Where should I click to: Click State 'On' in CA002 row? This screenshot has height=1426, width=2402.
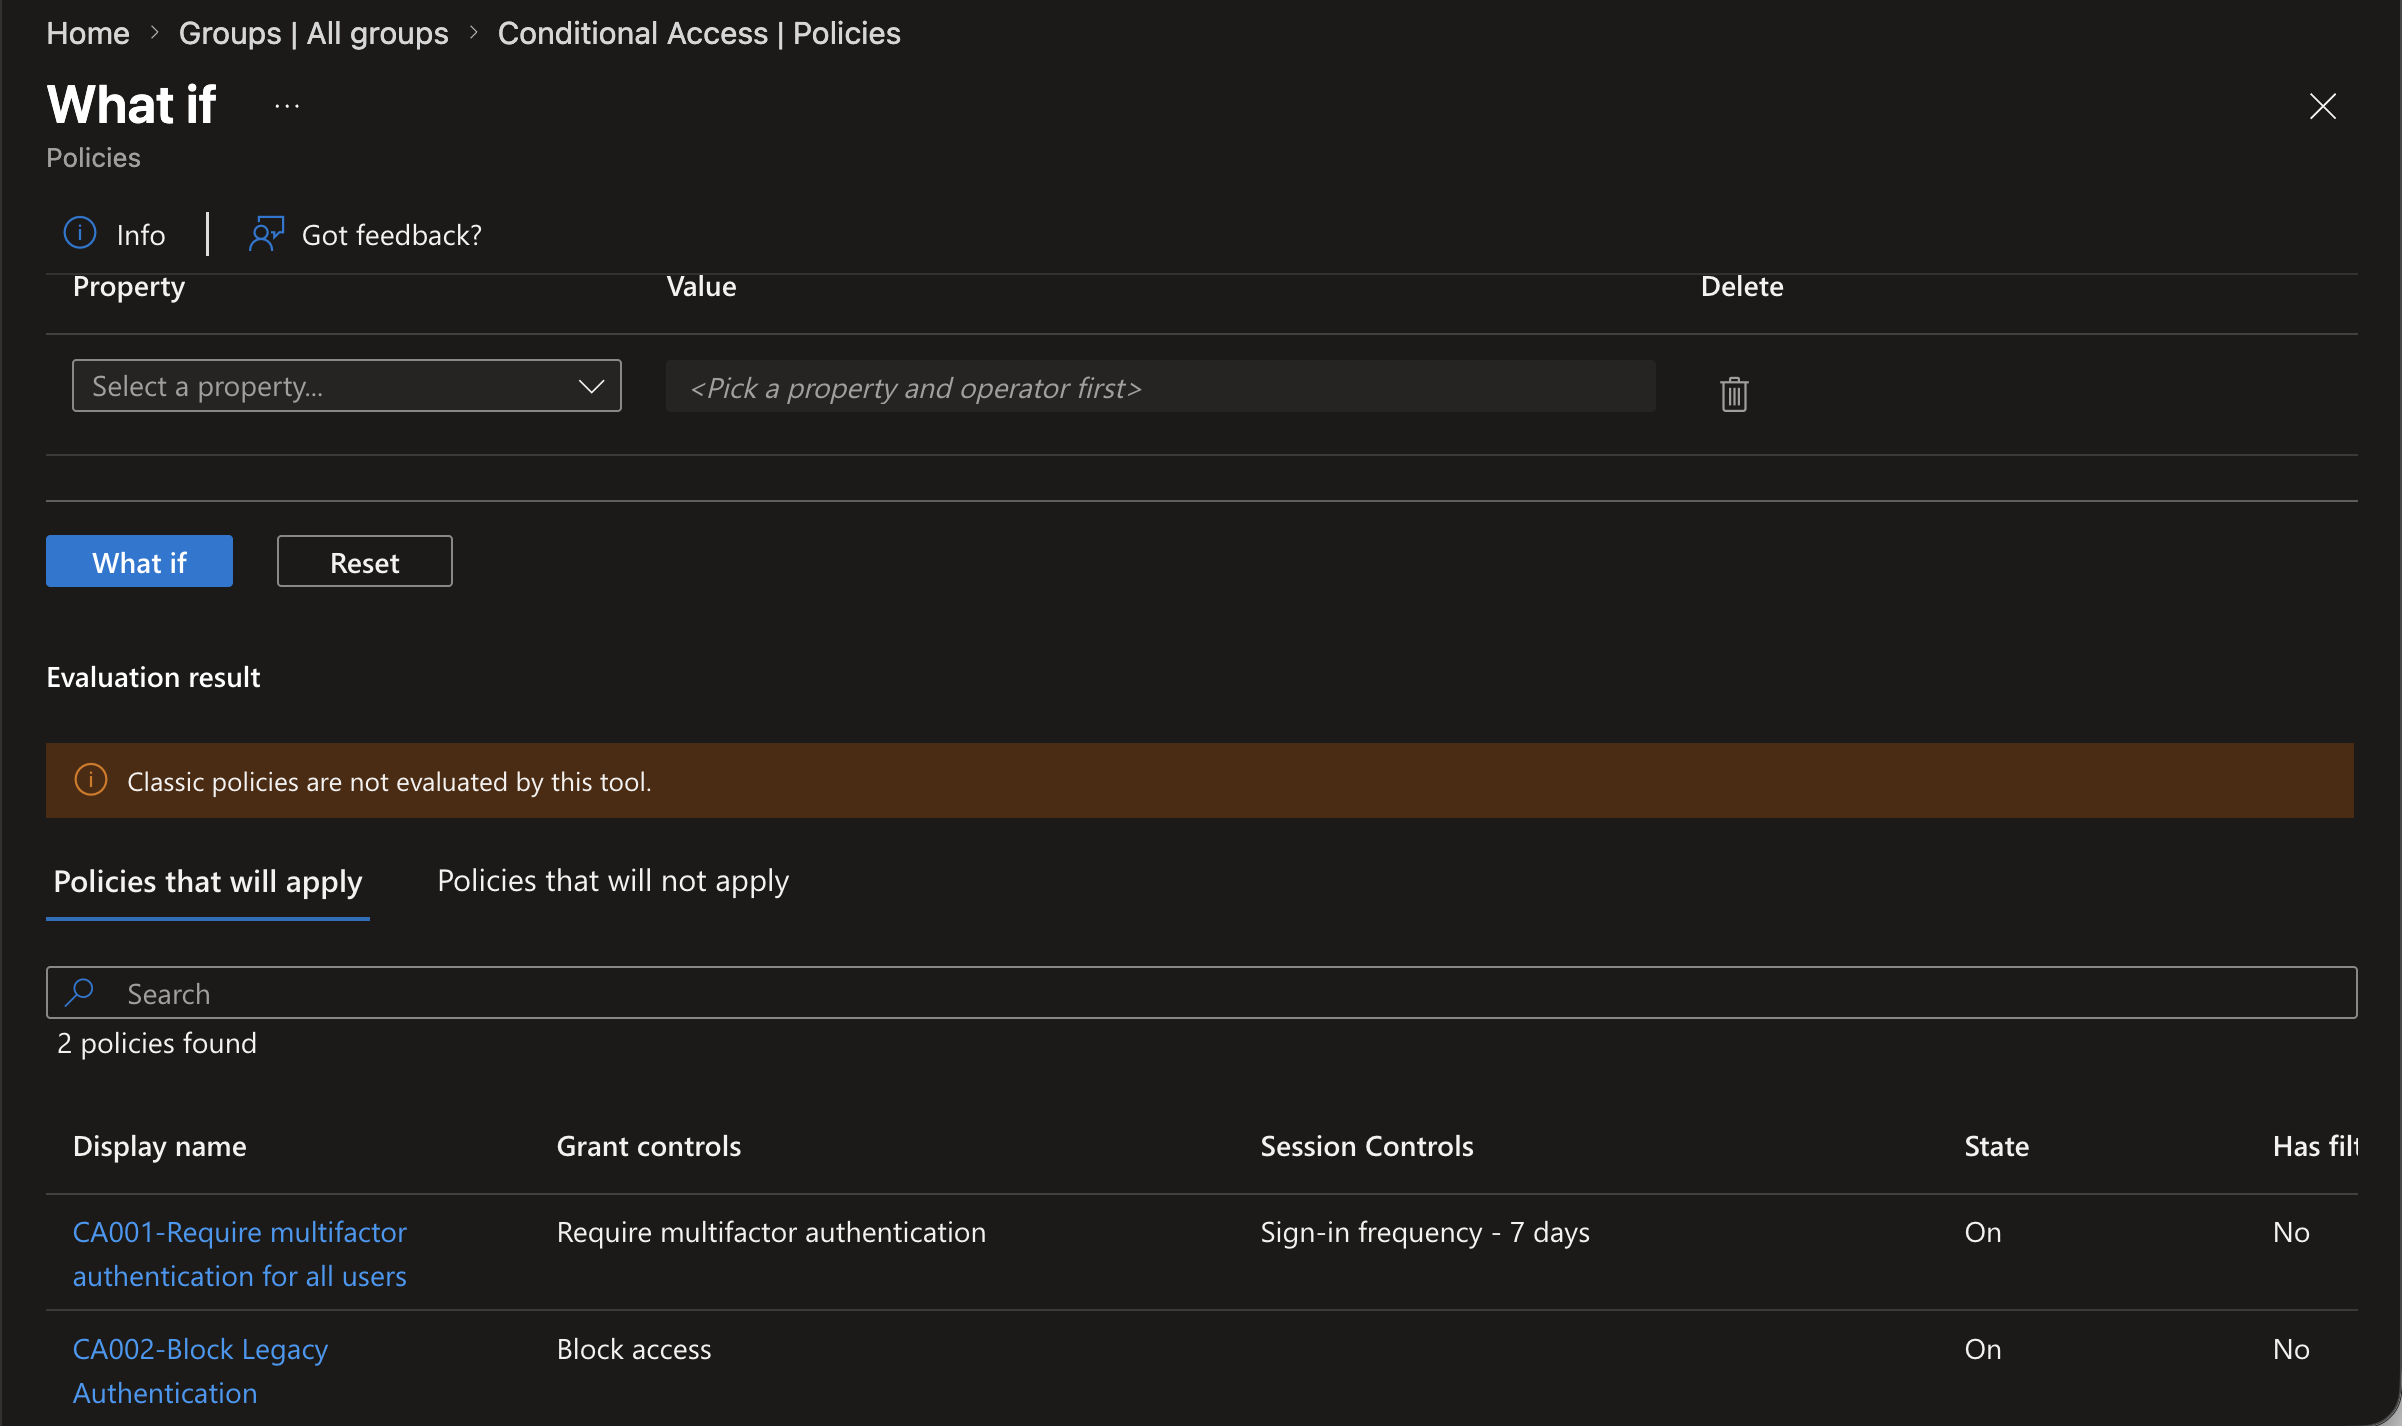tap(1983, 1349)
